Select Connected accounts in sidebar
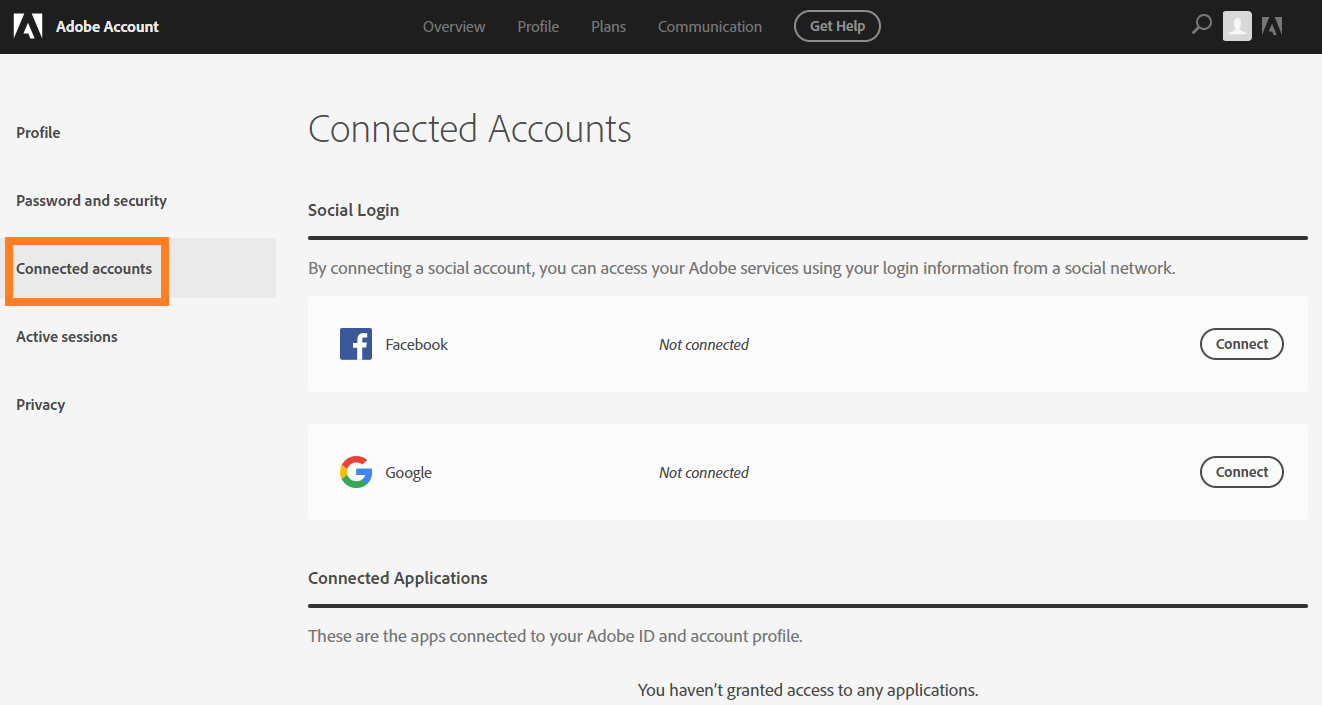 (84, 269)
